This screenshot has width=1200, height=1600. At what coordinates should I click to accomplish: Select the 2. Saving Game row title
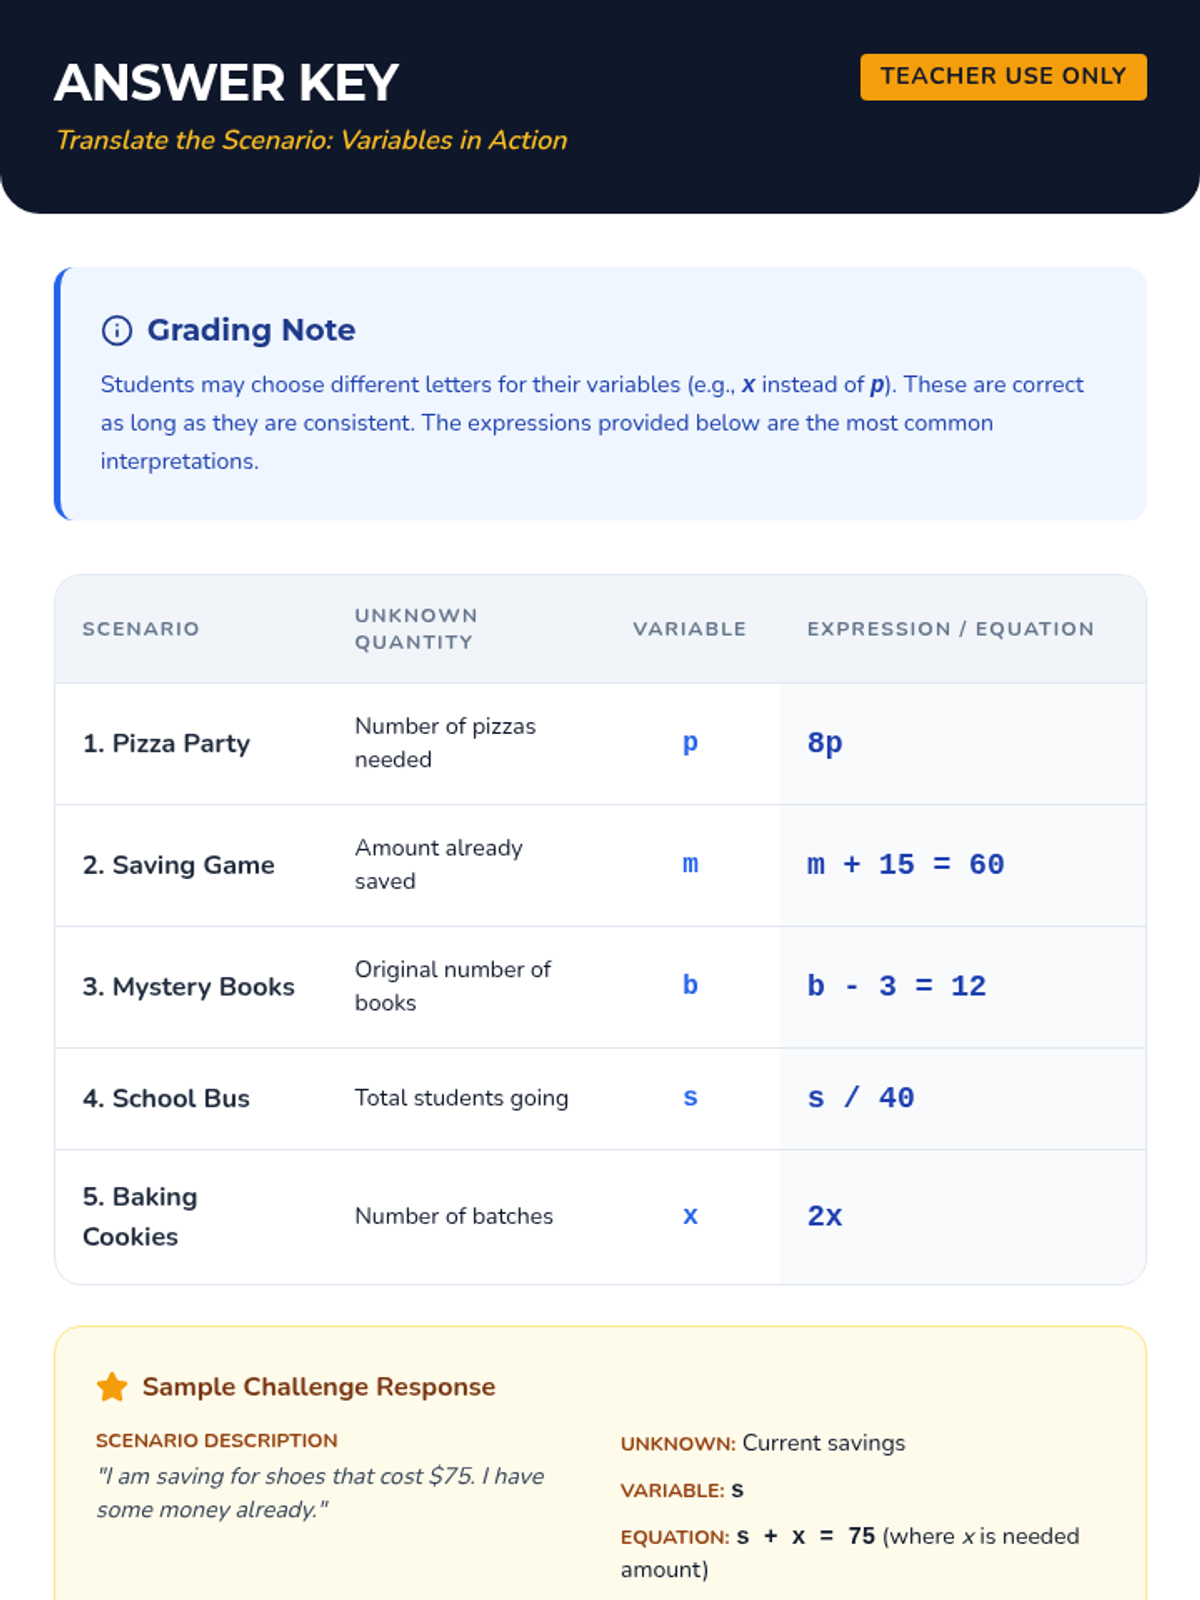click(x=179, y=865)
